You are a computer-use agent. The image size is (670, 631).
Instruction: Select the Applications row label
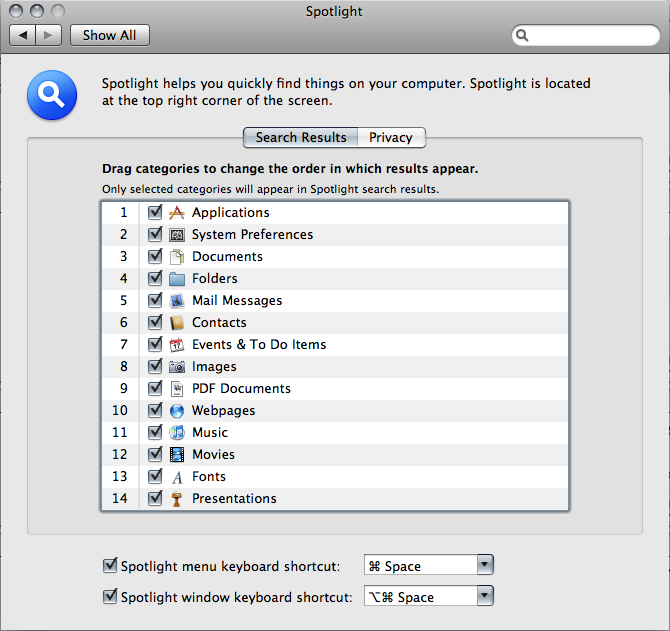coord(231,213)
